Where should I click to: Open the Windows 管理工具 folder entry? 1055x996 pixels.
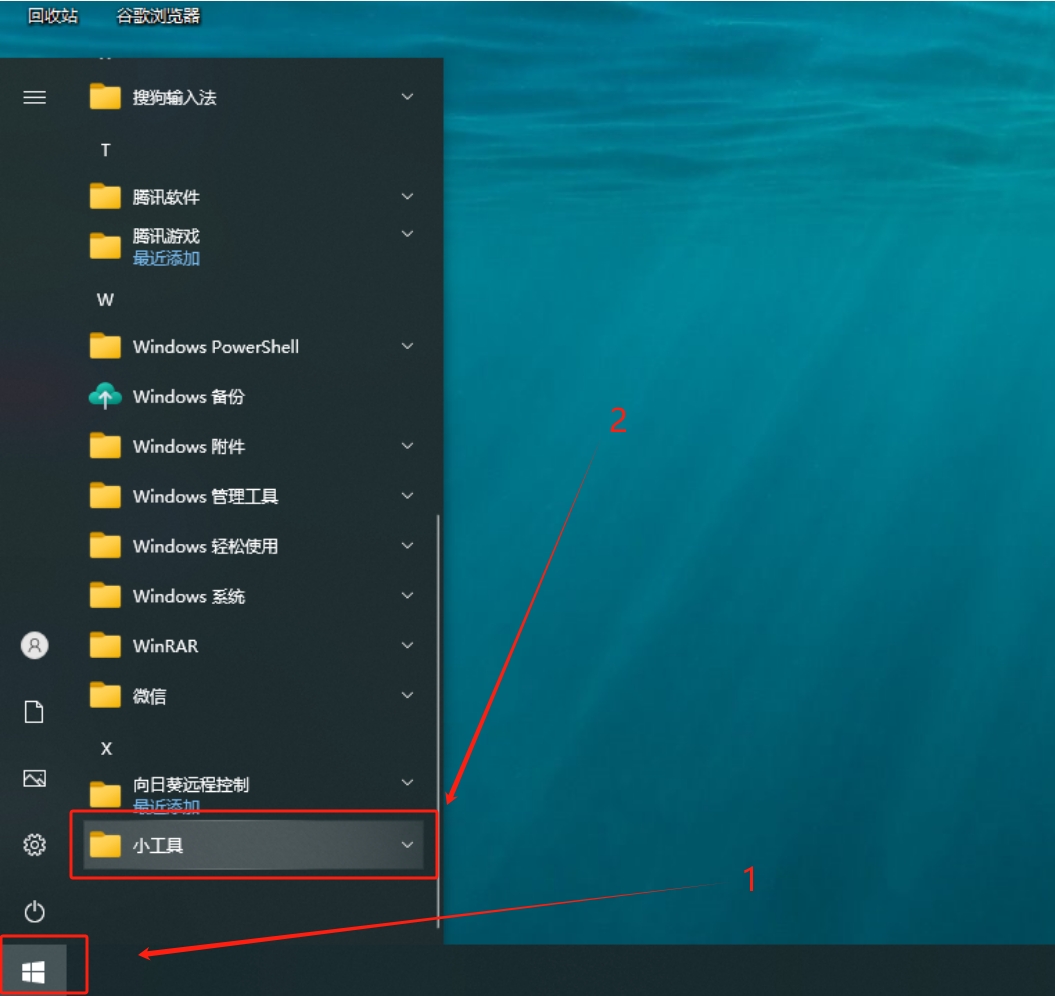coord(205,496)
